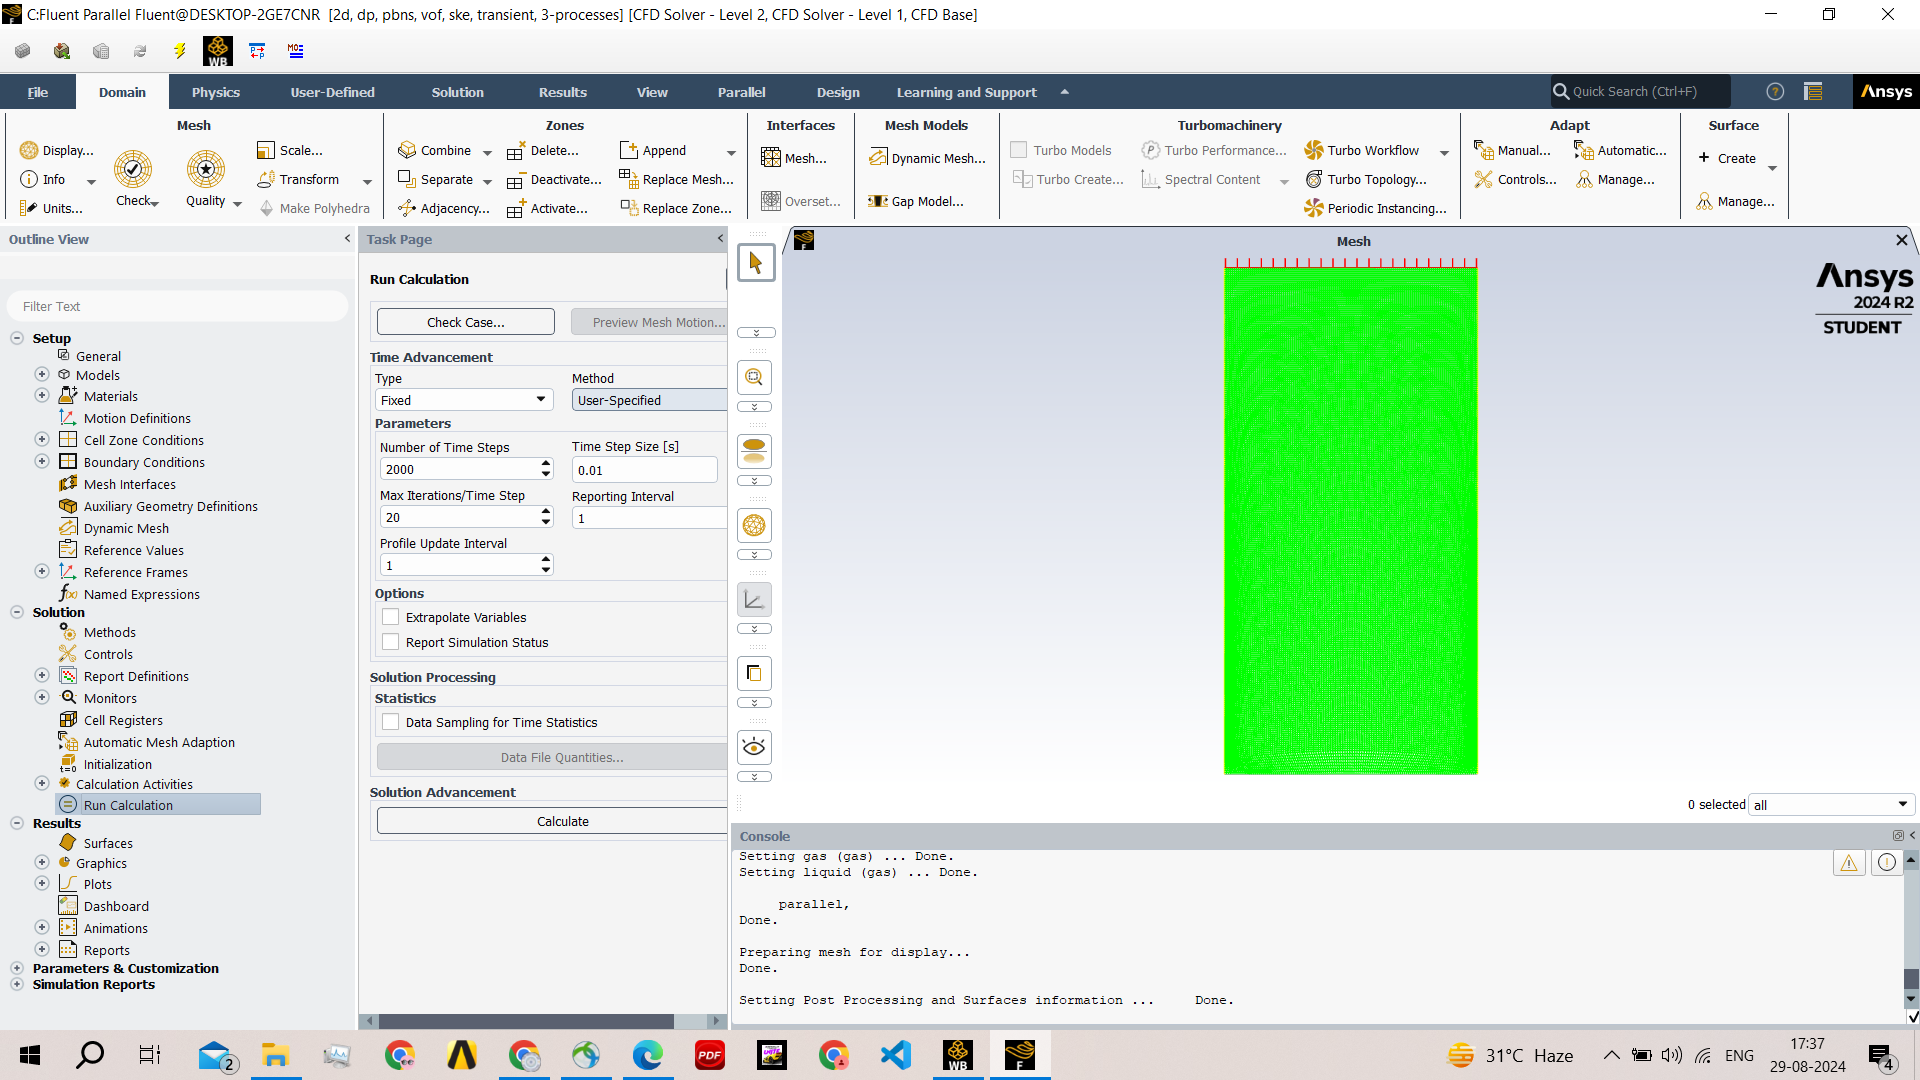Click the Dynamic Mesh ribbon icon
The image size is (1920, 1080).
coord(879,158)
